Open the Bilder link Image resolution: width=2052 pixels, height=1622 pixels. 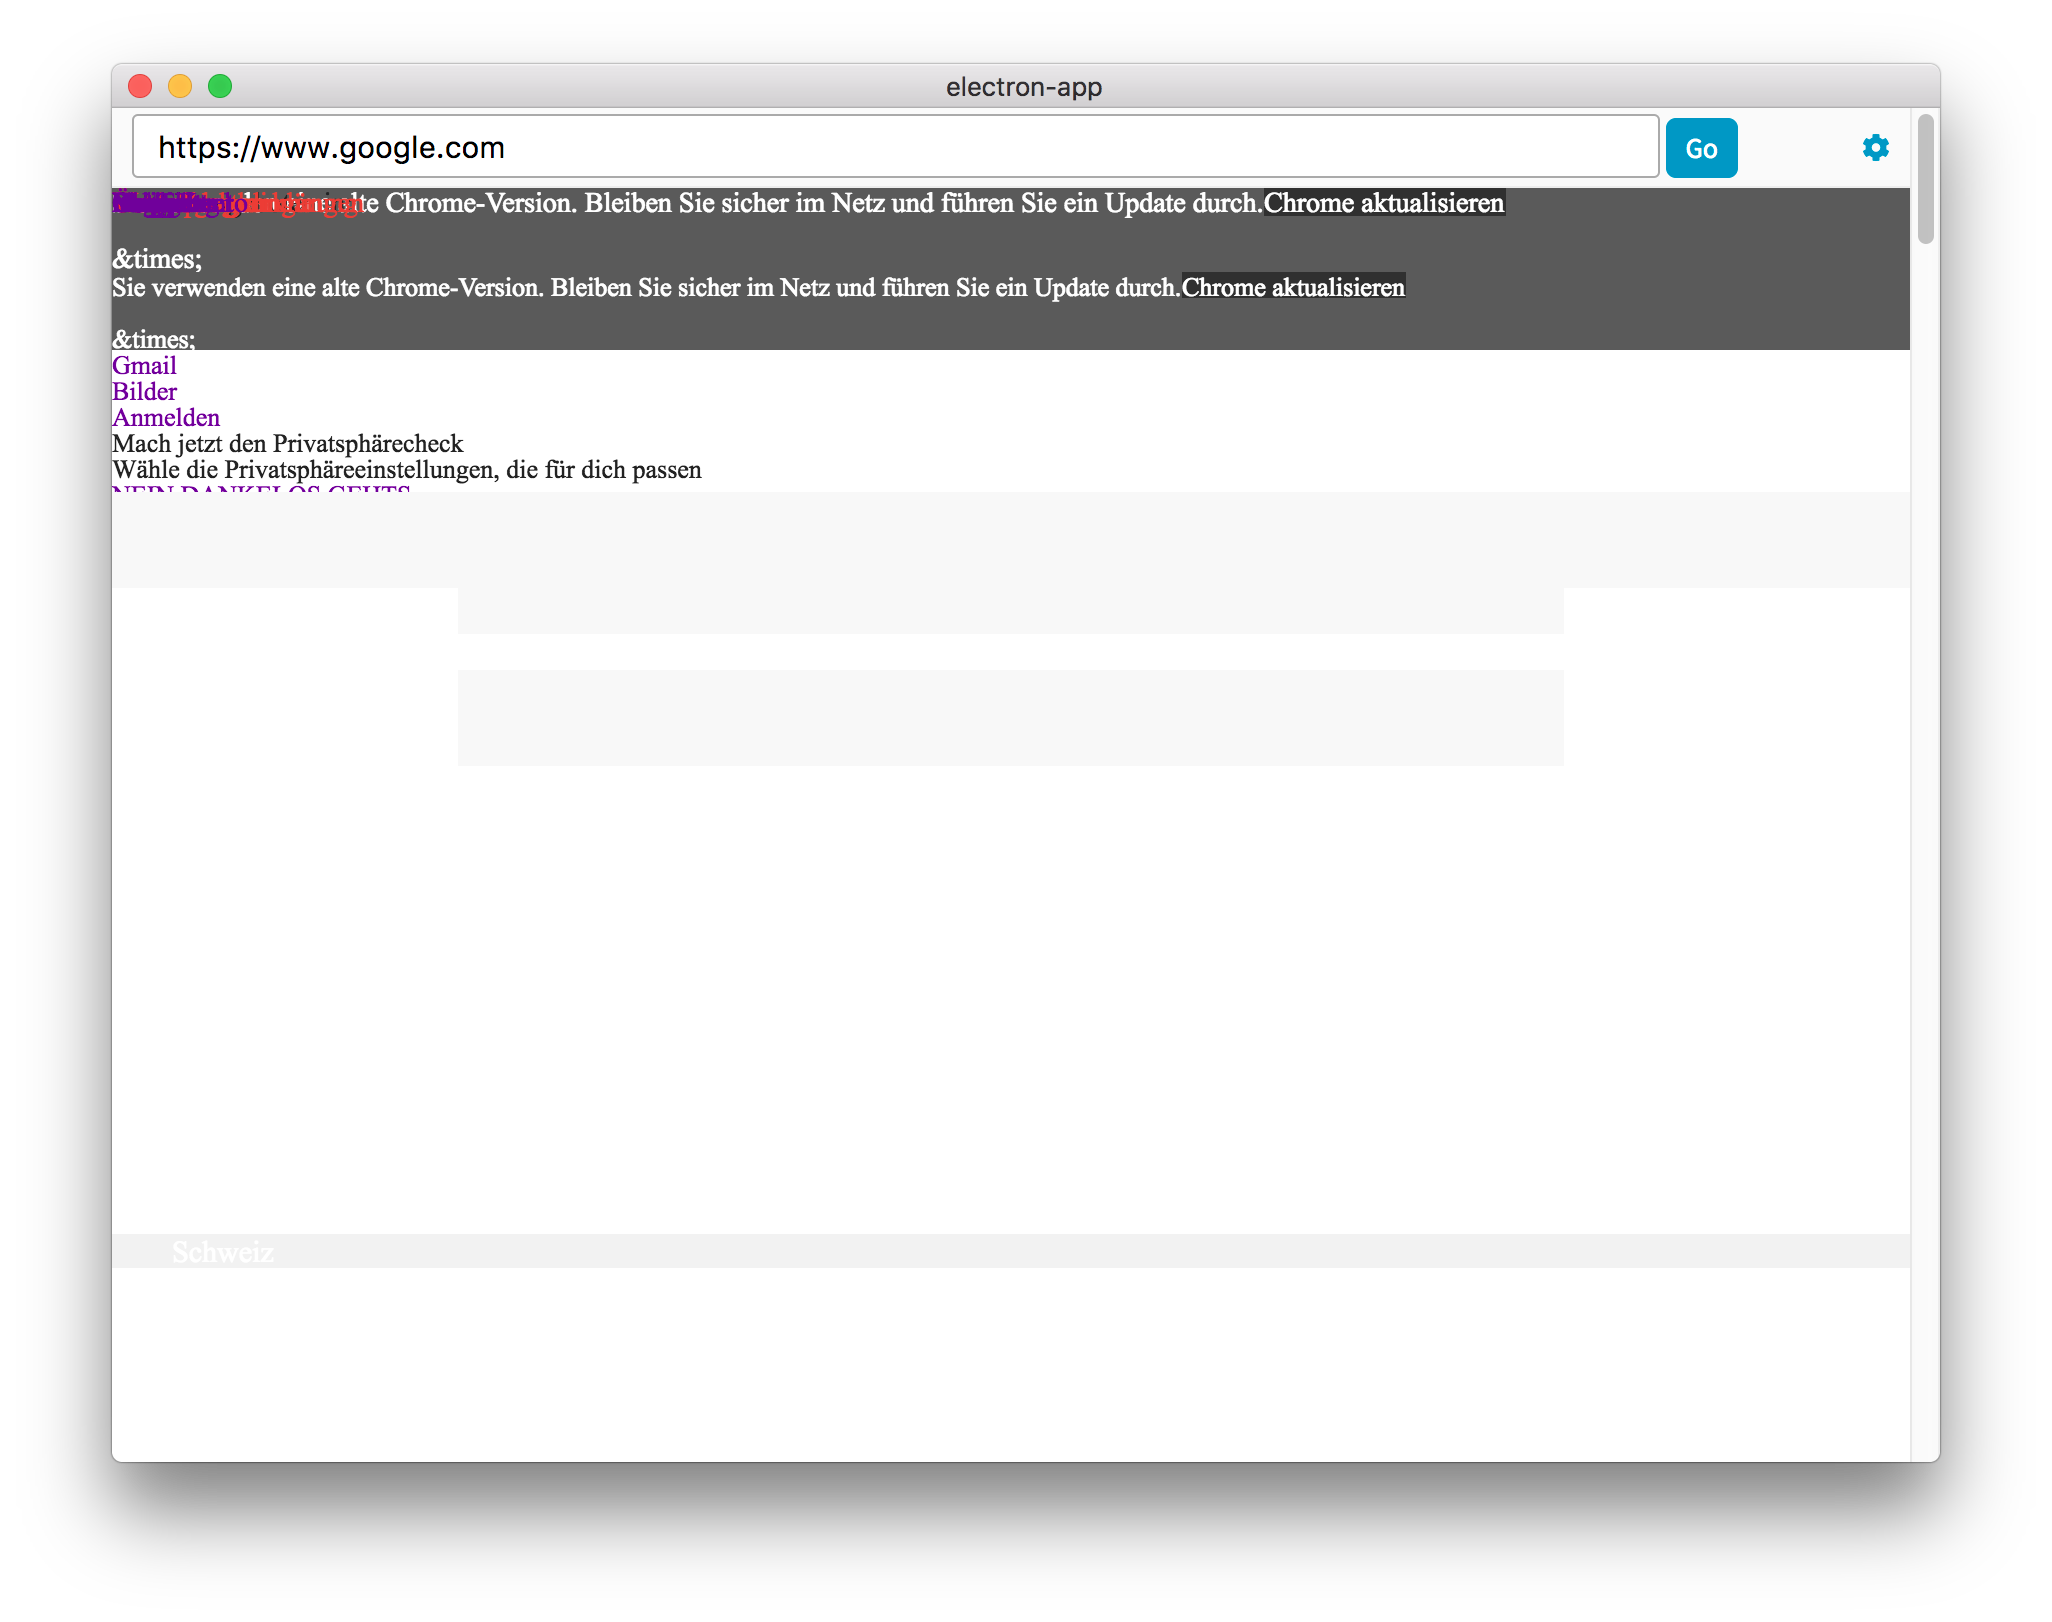pos(144,392)
